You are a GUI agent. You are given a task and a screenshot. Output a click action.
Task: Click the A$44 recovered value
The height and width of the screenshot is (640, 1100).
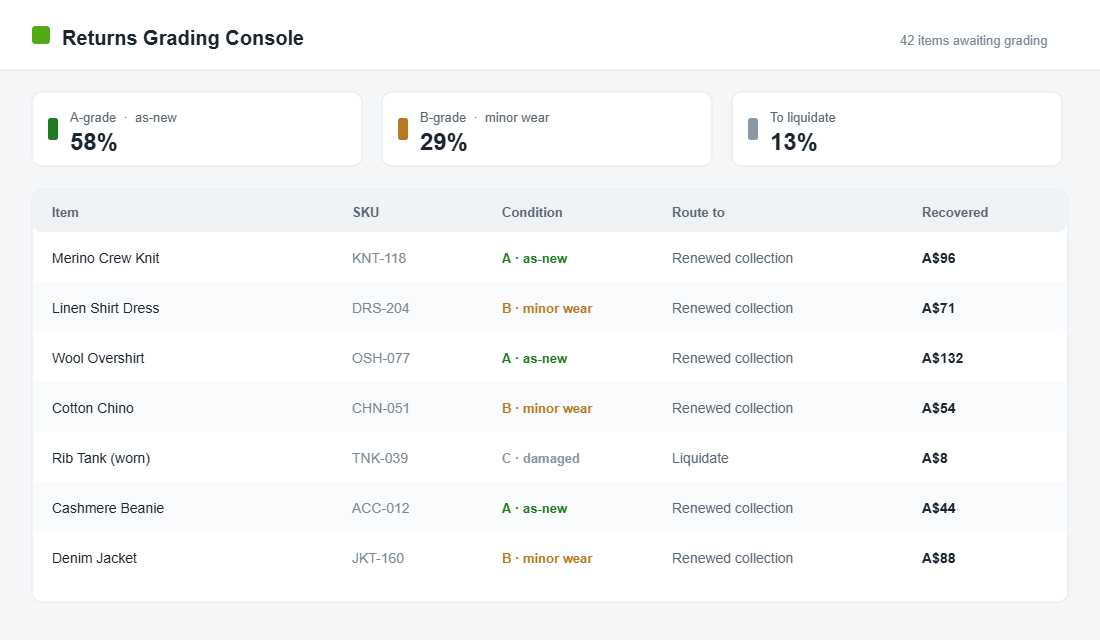939,508
